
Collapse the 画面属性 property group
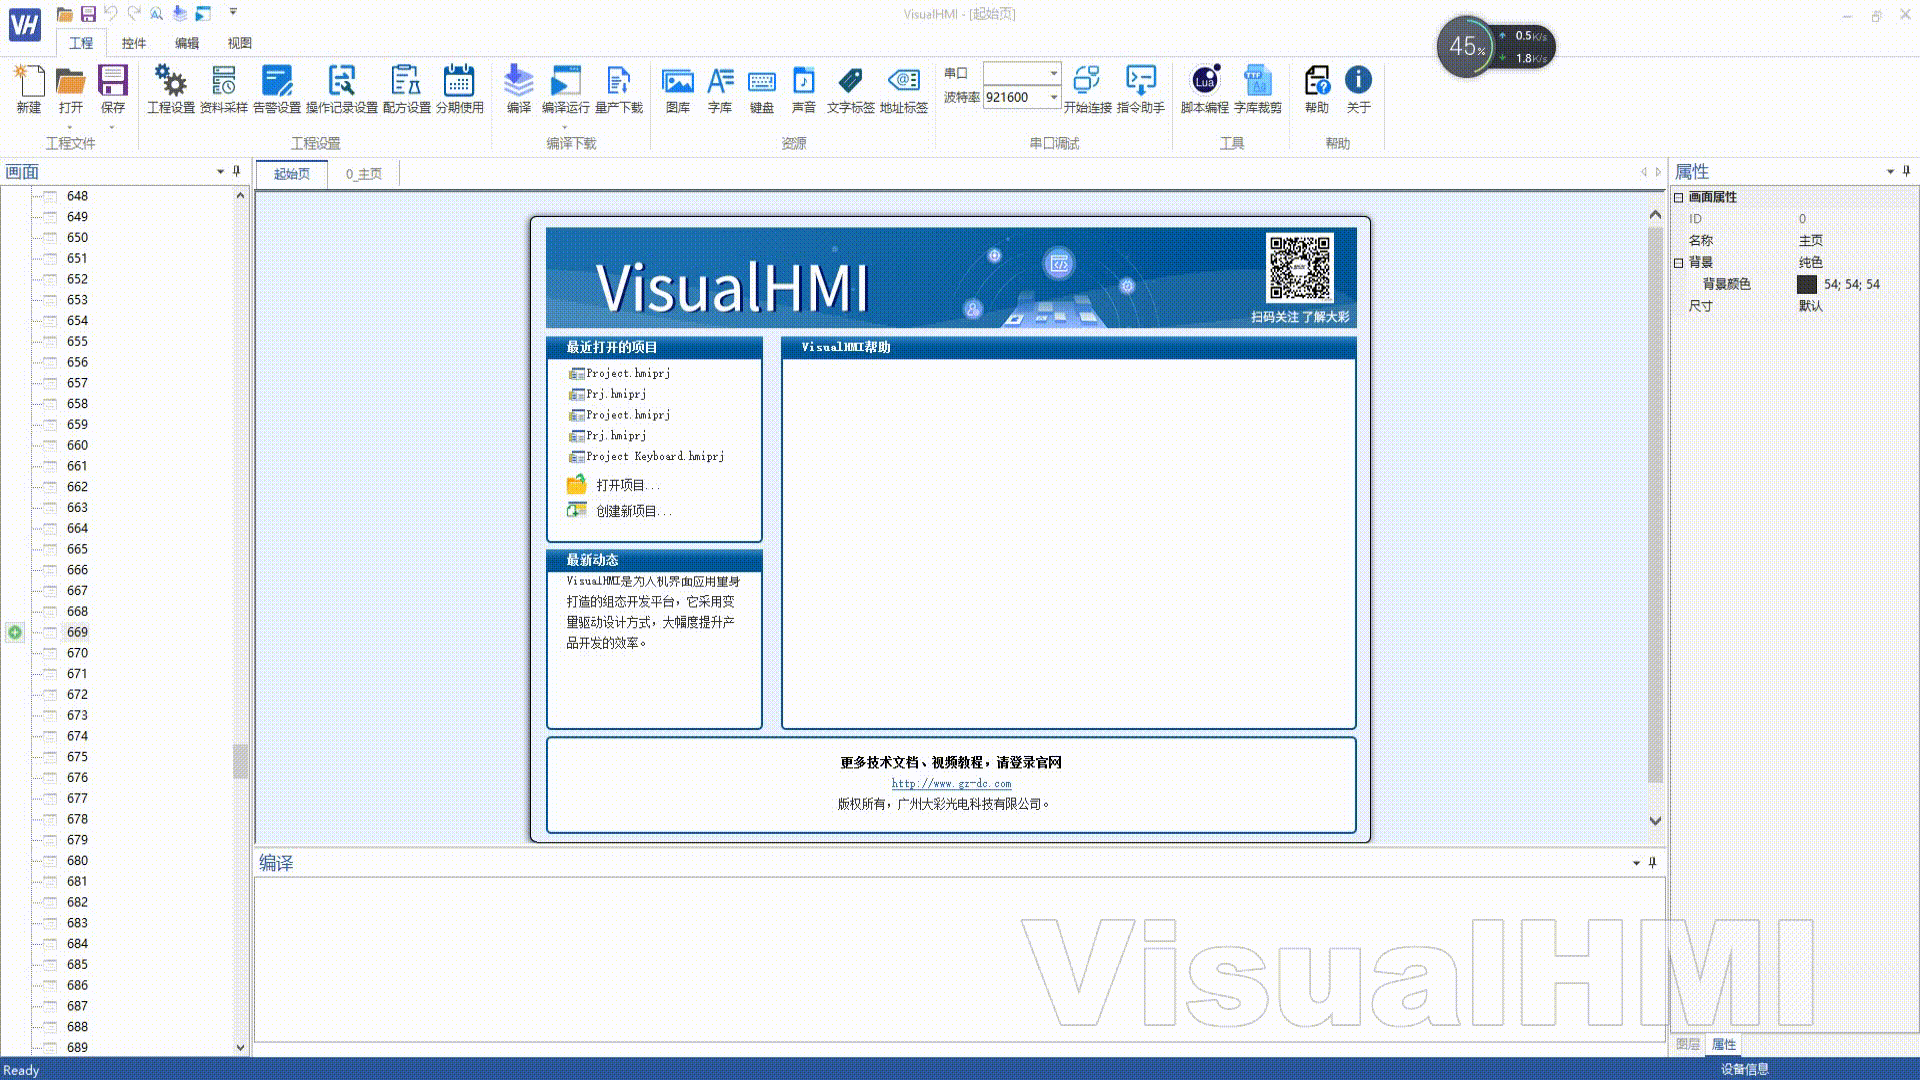tap(1679, 197)
